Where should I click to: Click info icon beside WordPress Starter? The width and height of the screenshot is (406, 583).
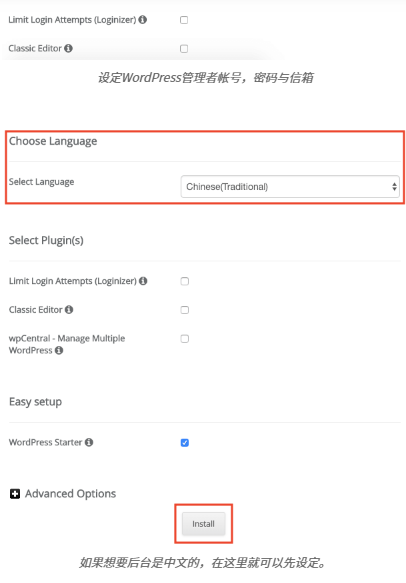89,442
